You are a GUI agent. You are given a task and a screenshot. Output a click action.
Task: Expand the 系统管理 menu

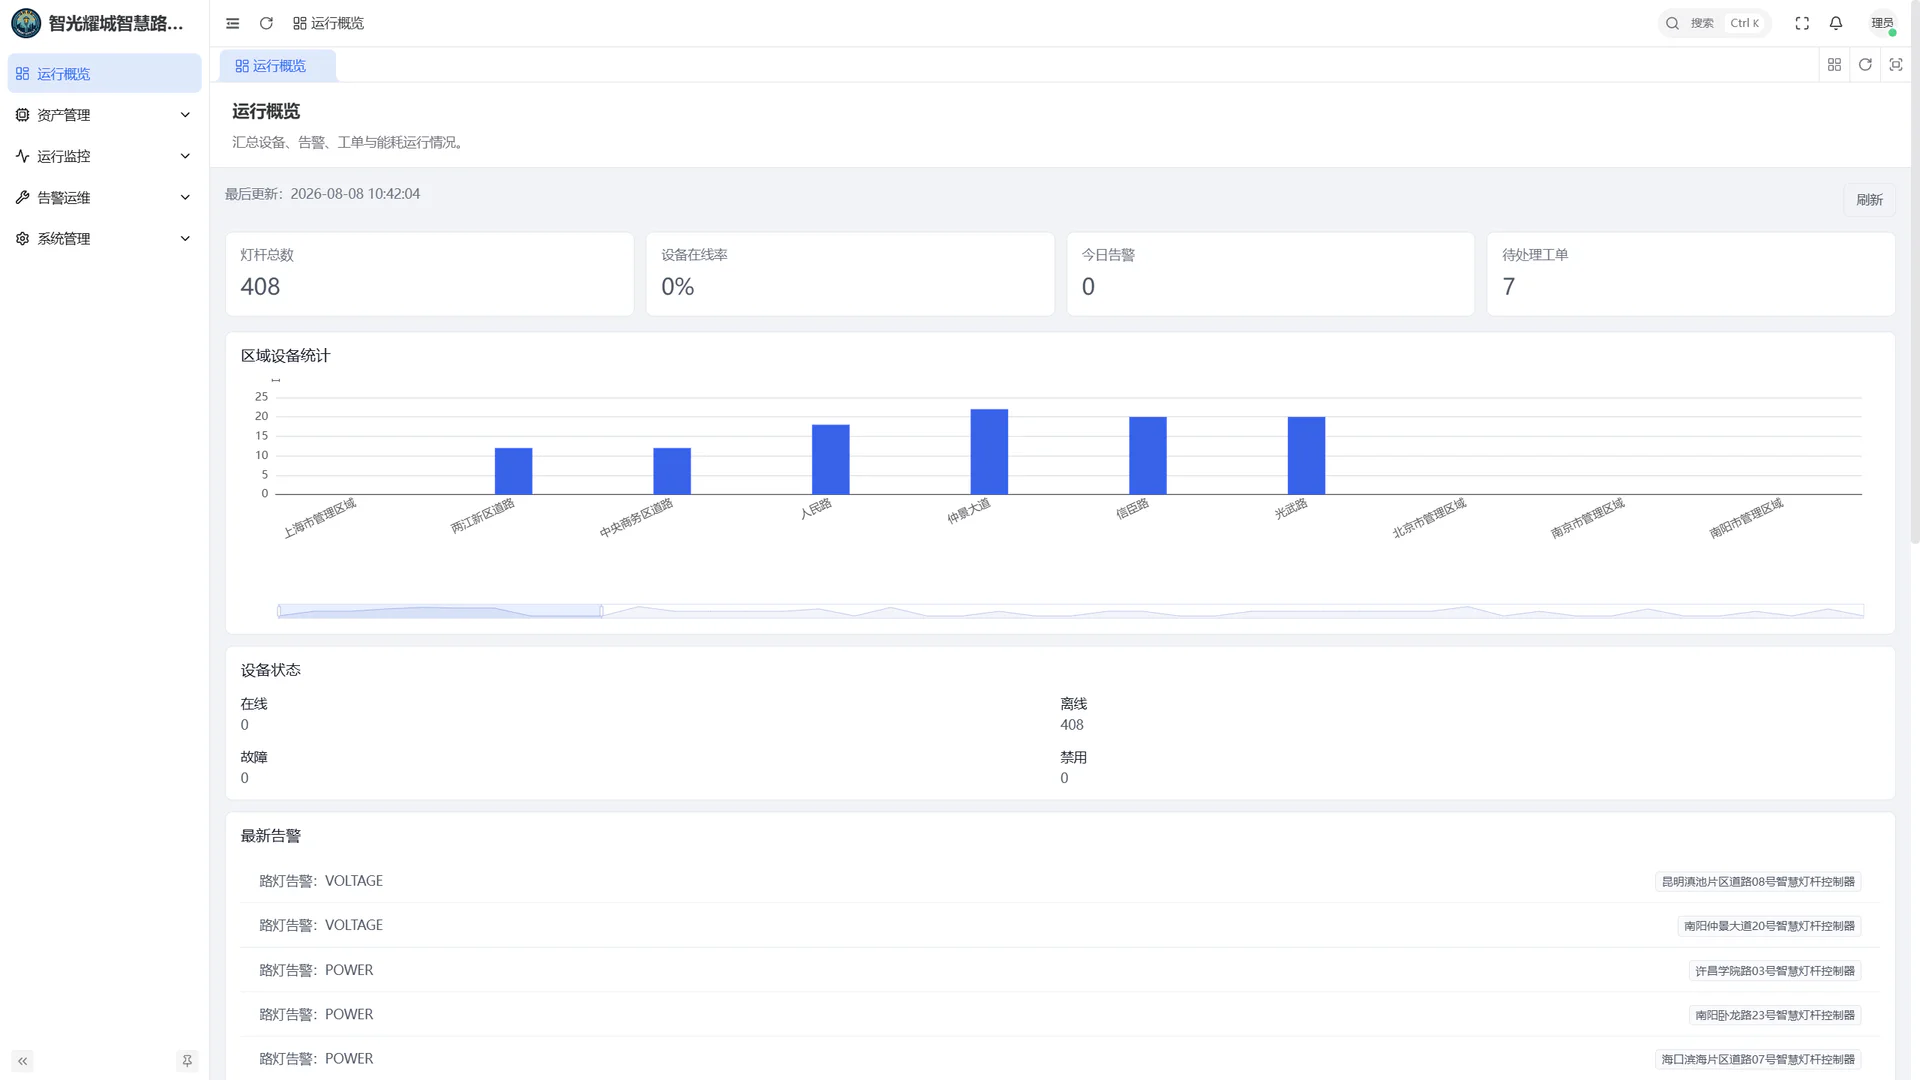[104, 239]
